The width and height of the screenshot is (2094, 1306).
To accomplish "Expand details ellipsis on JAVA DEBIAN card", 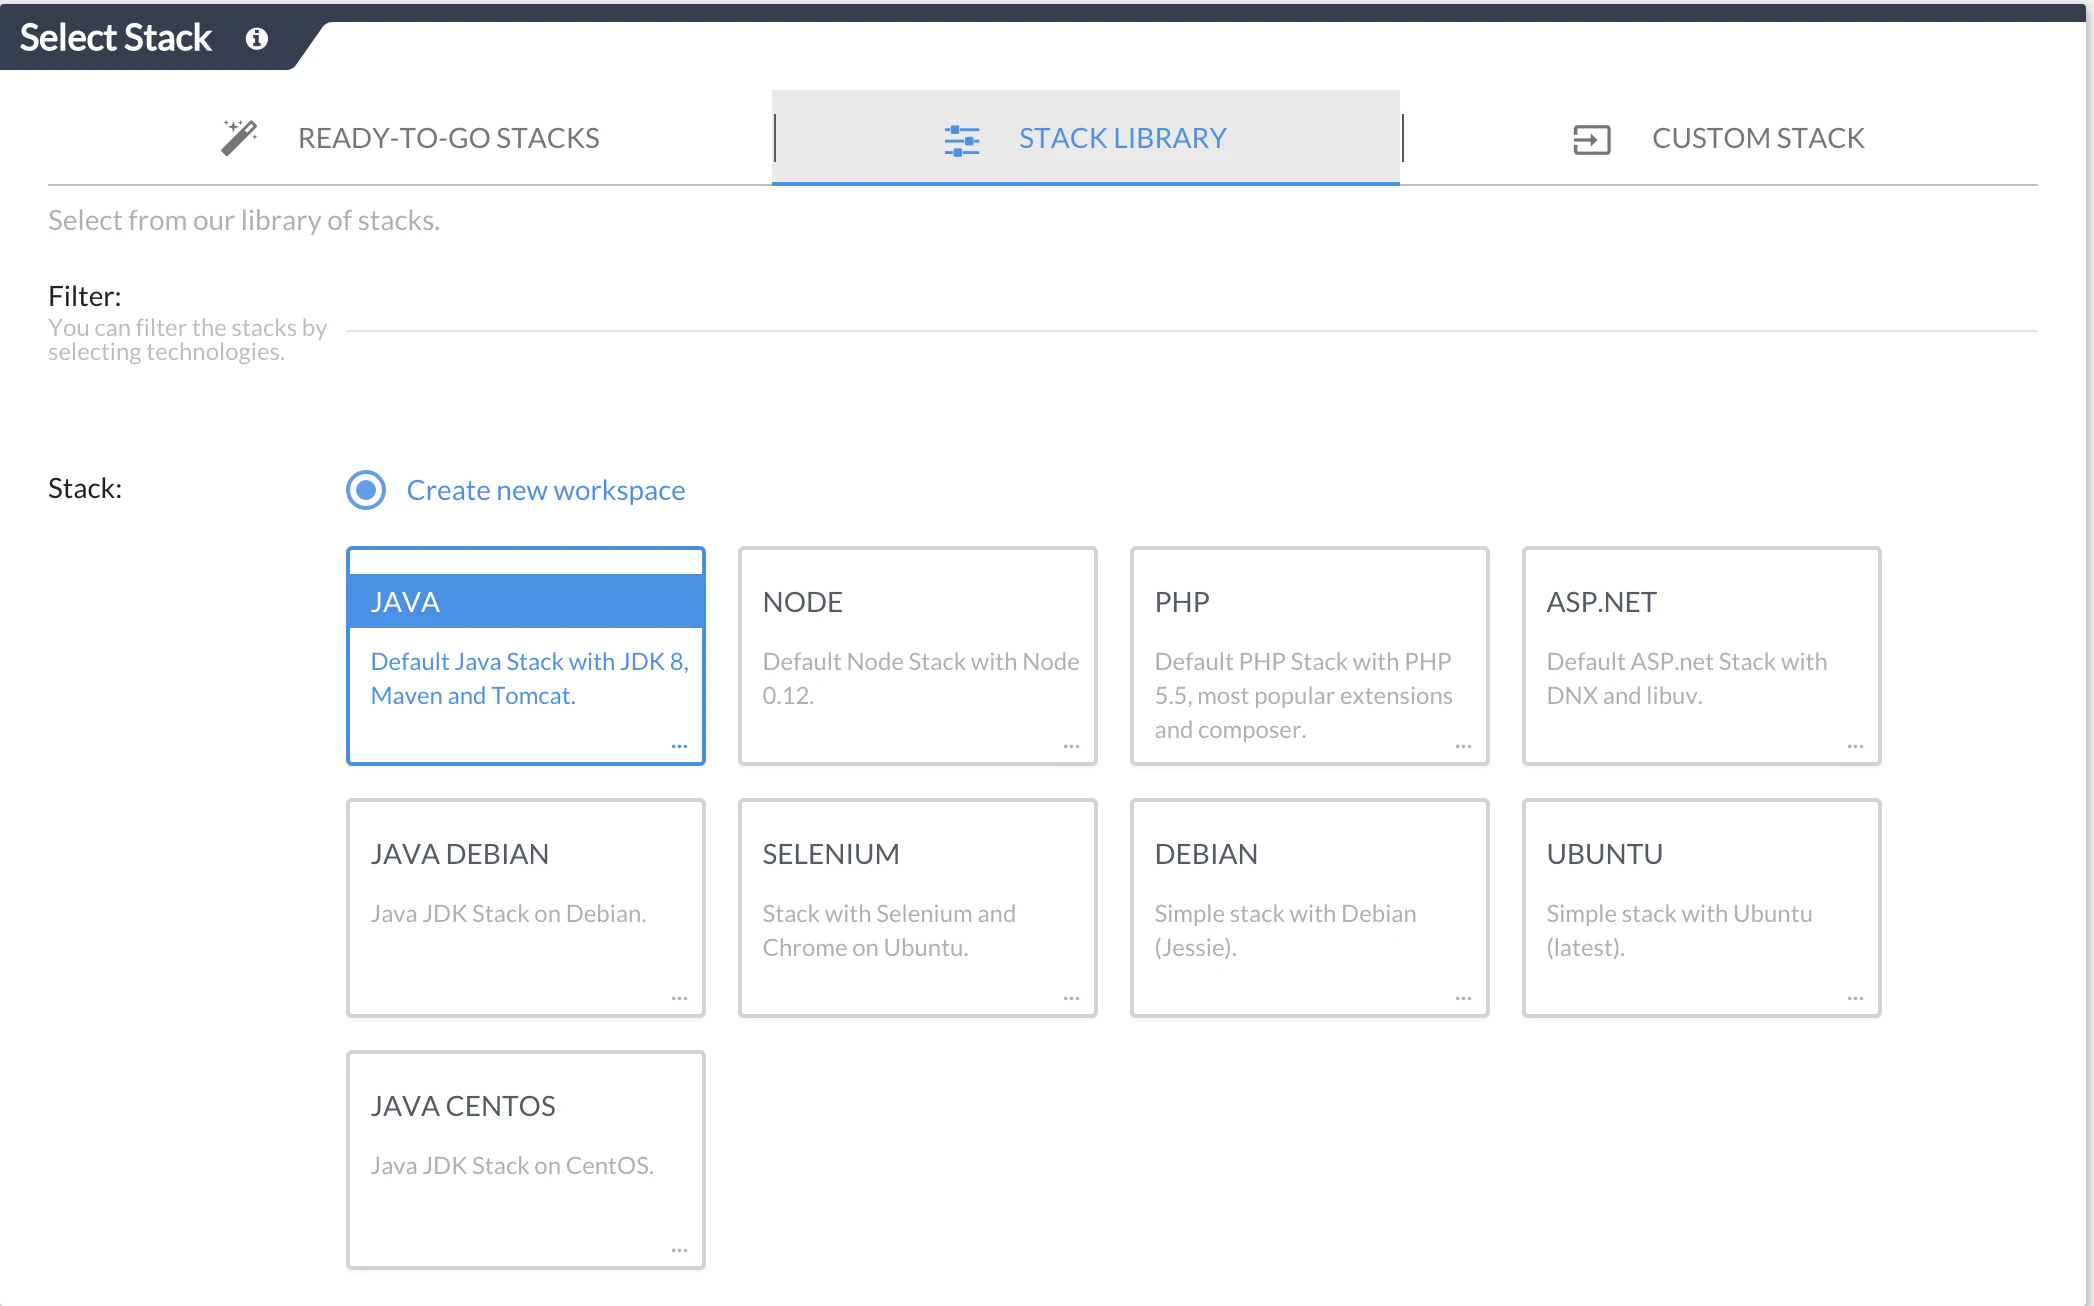I will 680,998.
